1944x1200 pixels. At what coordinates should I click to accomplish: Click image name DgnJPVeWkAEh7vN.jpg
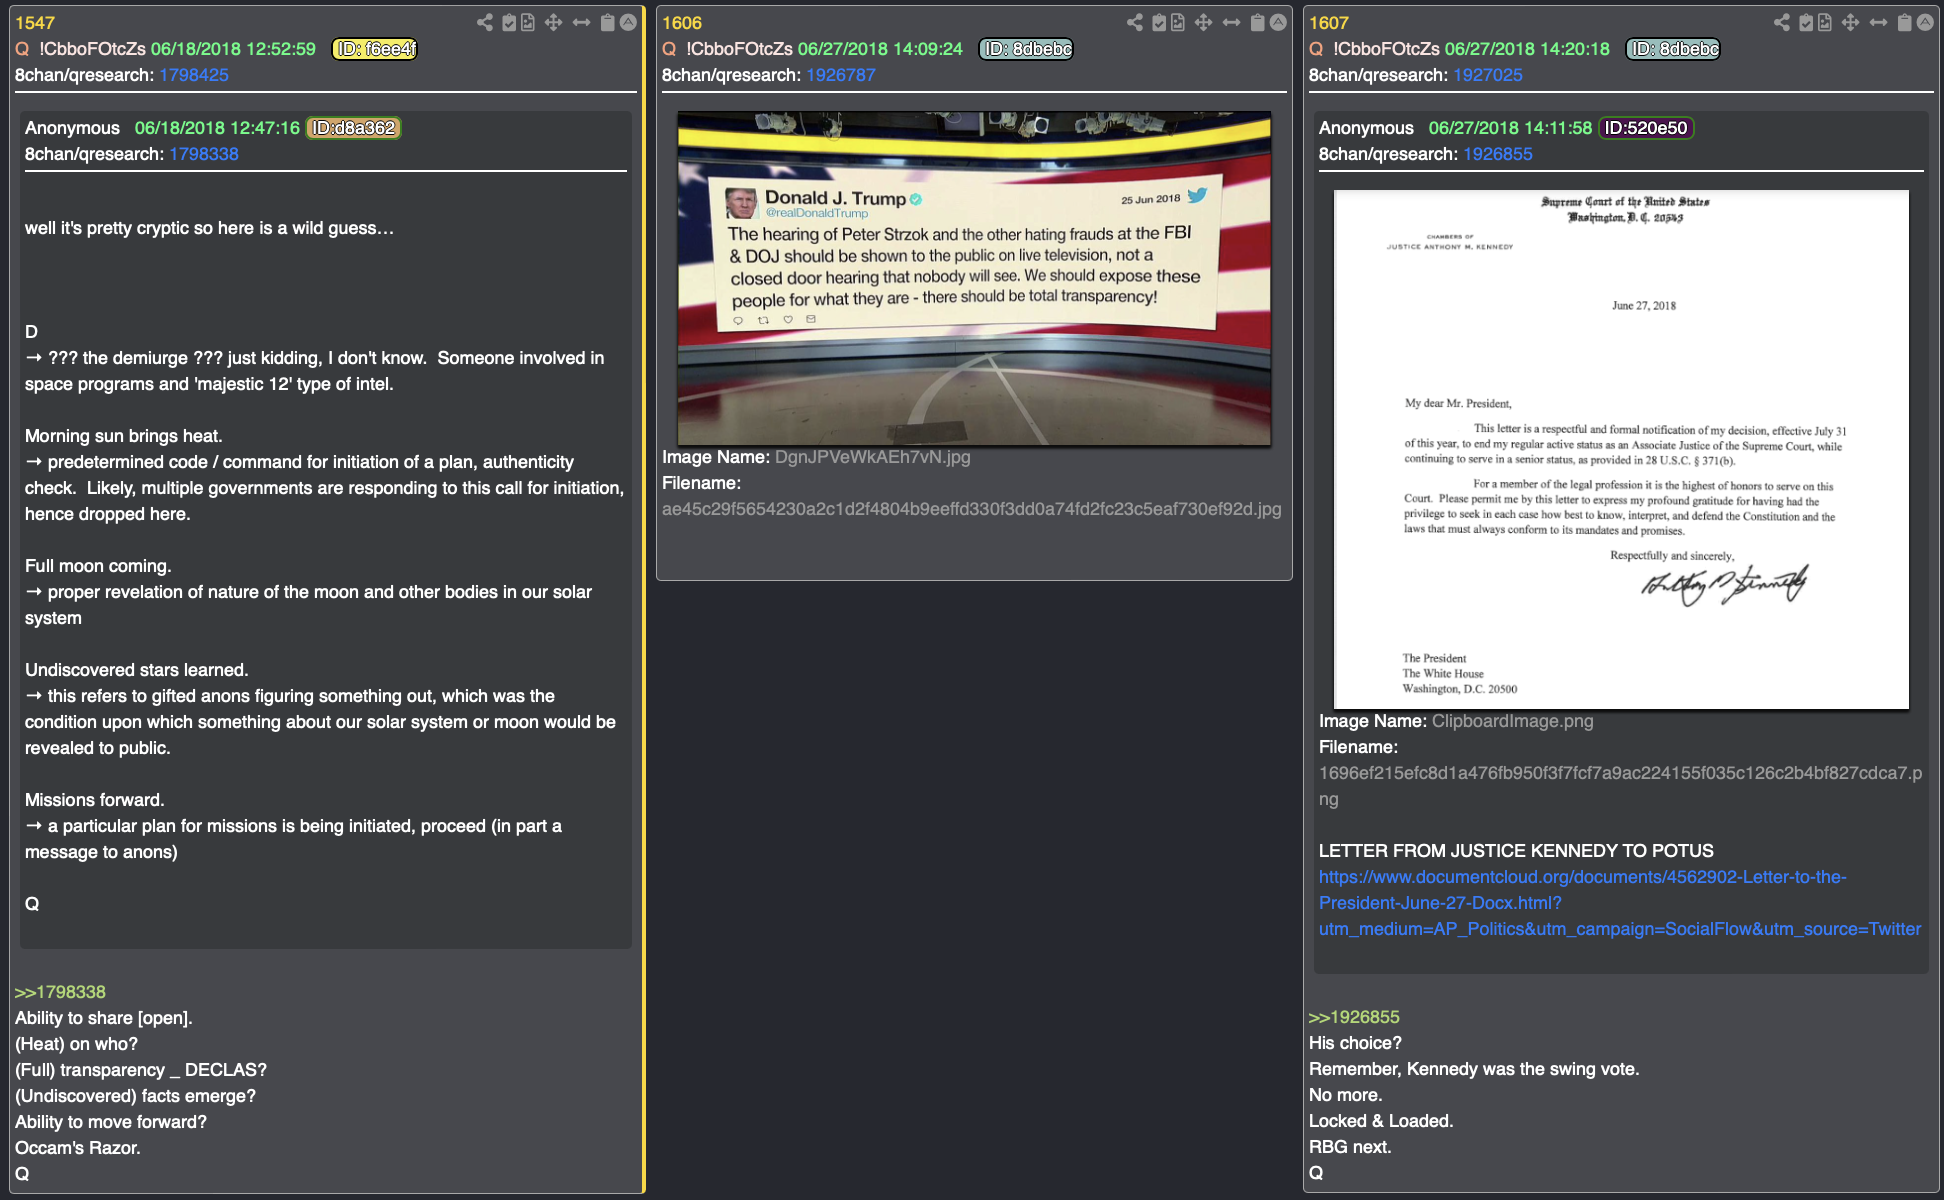[872, 457]
